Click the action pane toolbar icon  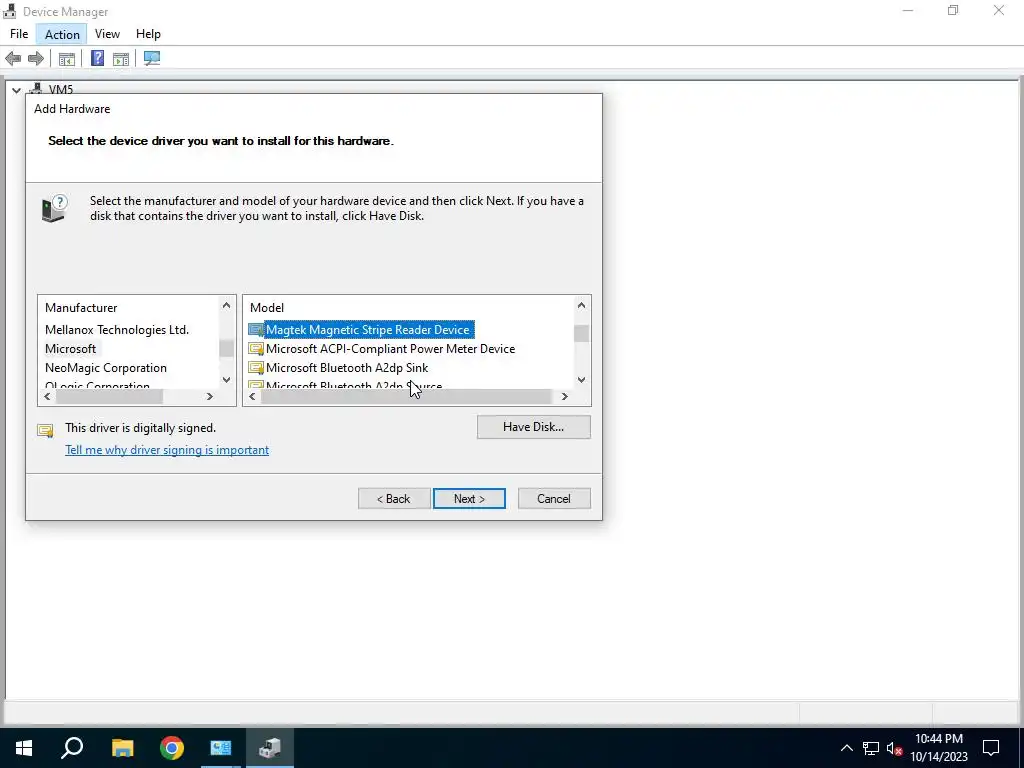click(121, 59)
